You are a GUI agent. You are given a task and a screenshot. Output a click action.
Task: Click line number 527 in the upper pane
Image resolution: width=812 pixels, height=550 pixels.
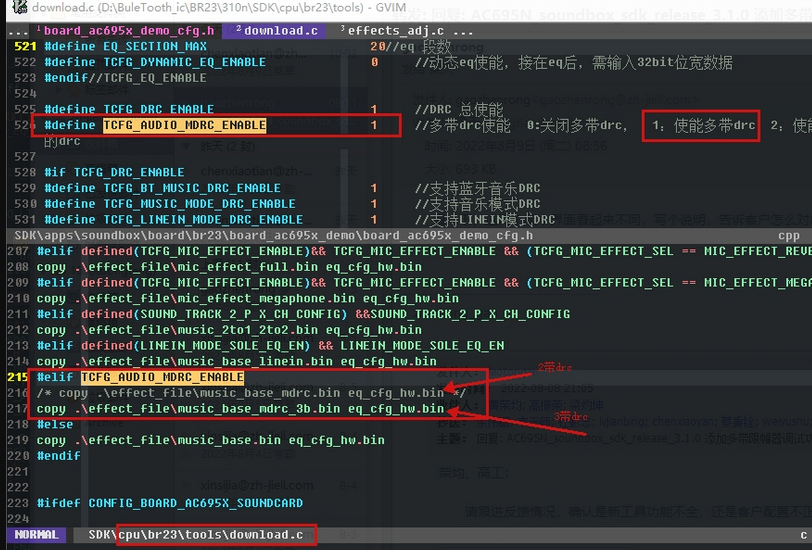25,156
